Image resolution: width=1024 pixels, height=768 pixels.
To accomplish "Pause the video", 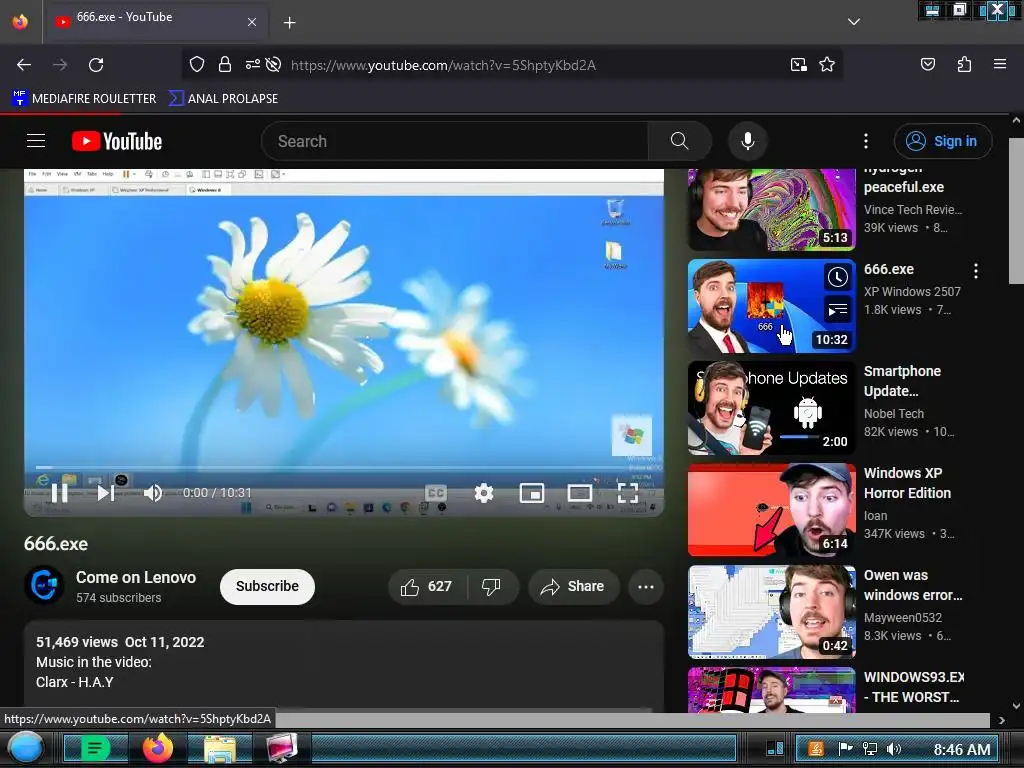I will click(x=59, y=493).
